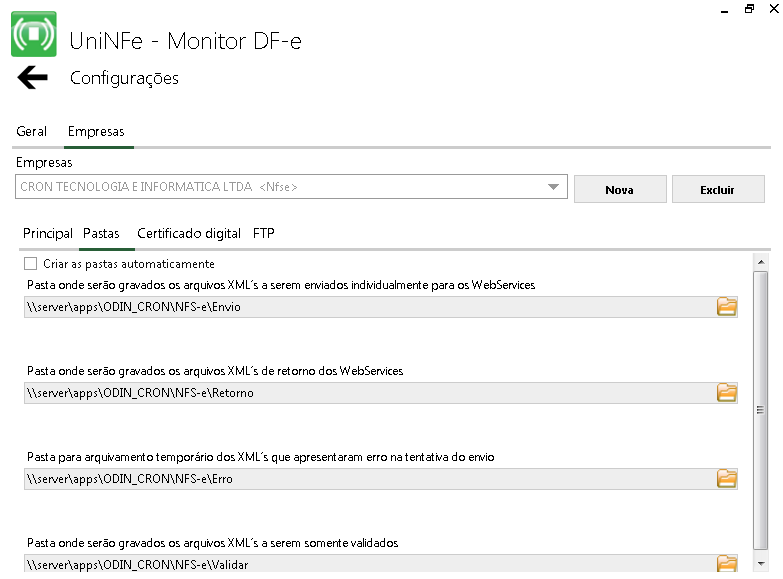This screenshot has height=579, width=783.
Task: Browse folder for the Erro path
Action: point(727,479)
